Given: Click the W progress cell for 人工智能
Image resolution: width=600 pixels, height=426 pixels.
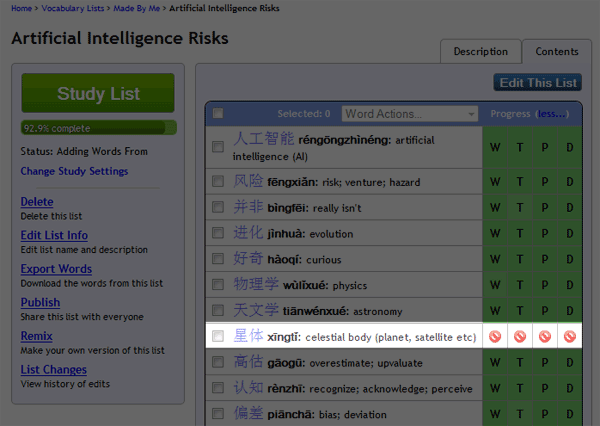Looking at the screenshot, I should (x=495, y=148).
